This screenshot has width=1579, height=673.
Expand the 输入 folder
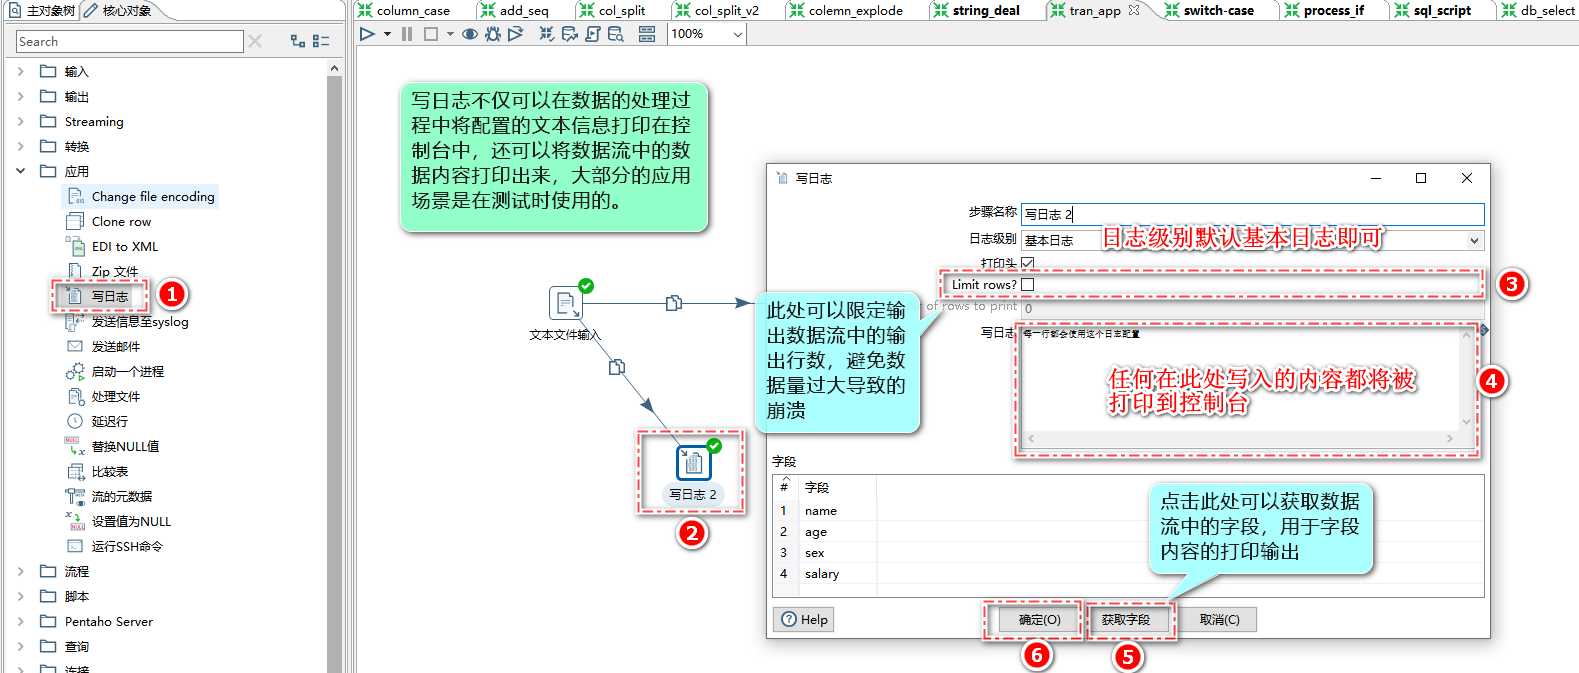[21, 71]
